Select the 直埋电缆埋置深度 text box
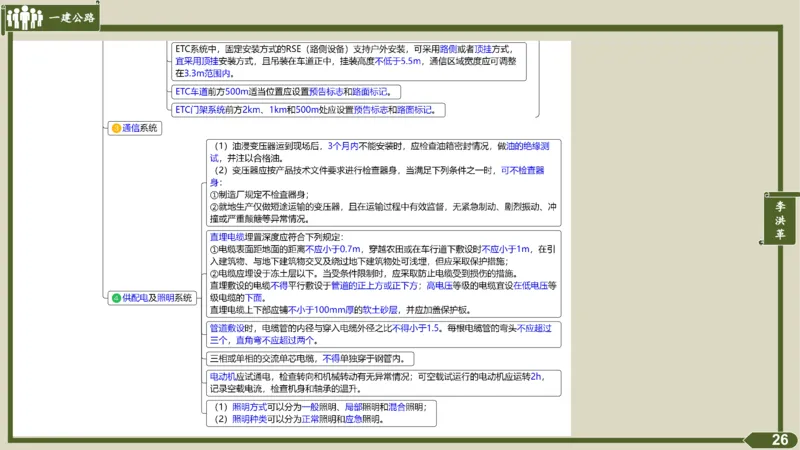The image size is (800, 450). click(x=384, y=273)
